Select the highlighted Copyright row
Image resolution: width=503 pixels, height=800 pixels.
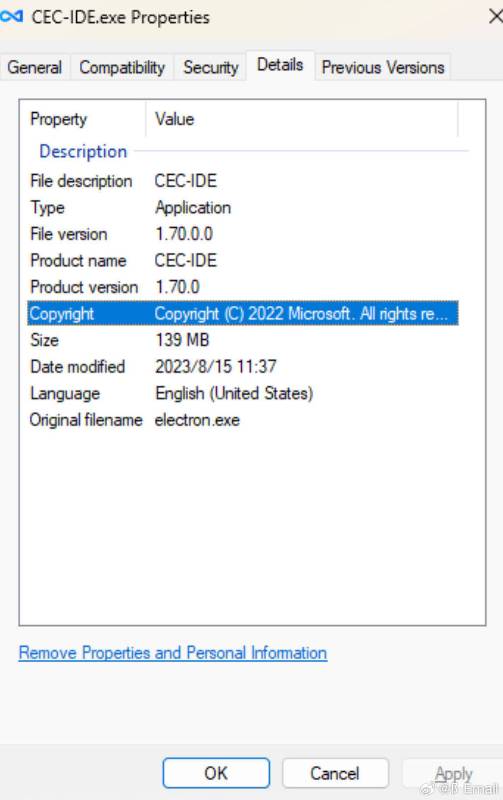point(243,313)
